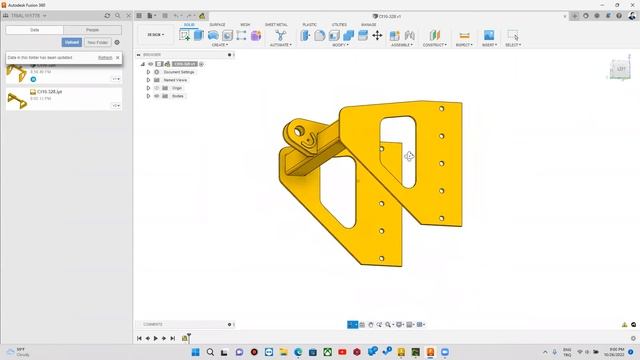
Task: Select the Create Sketch tool
Action: [x=184, y=36]
